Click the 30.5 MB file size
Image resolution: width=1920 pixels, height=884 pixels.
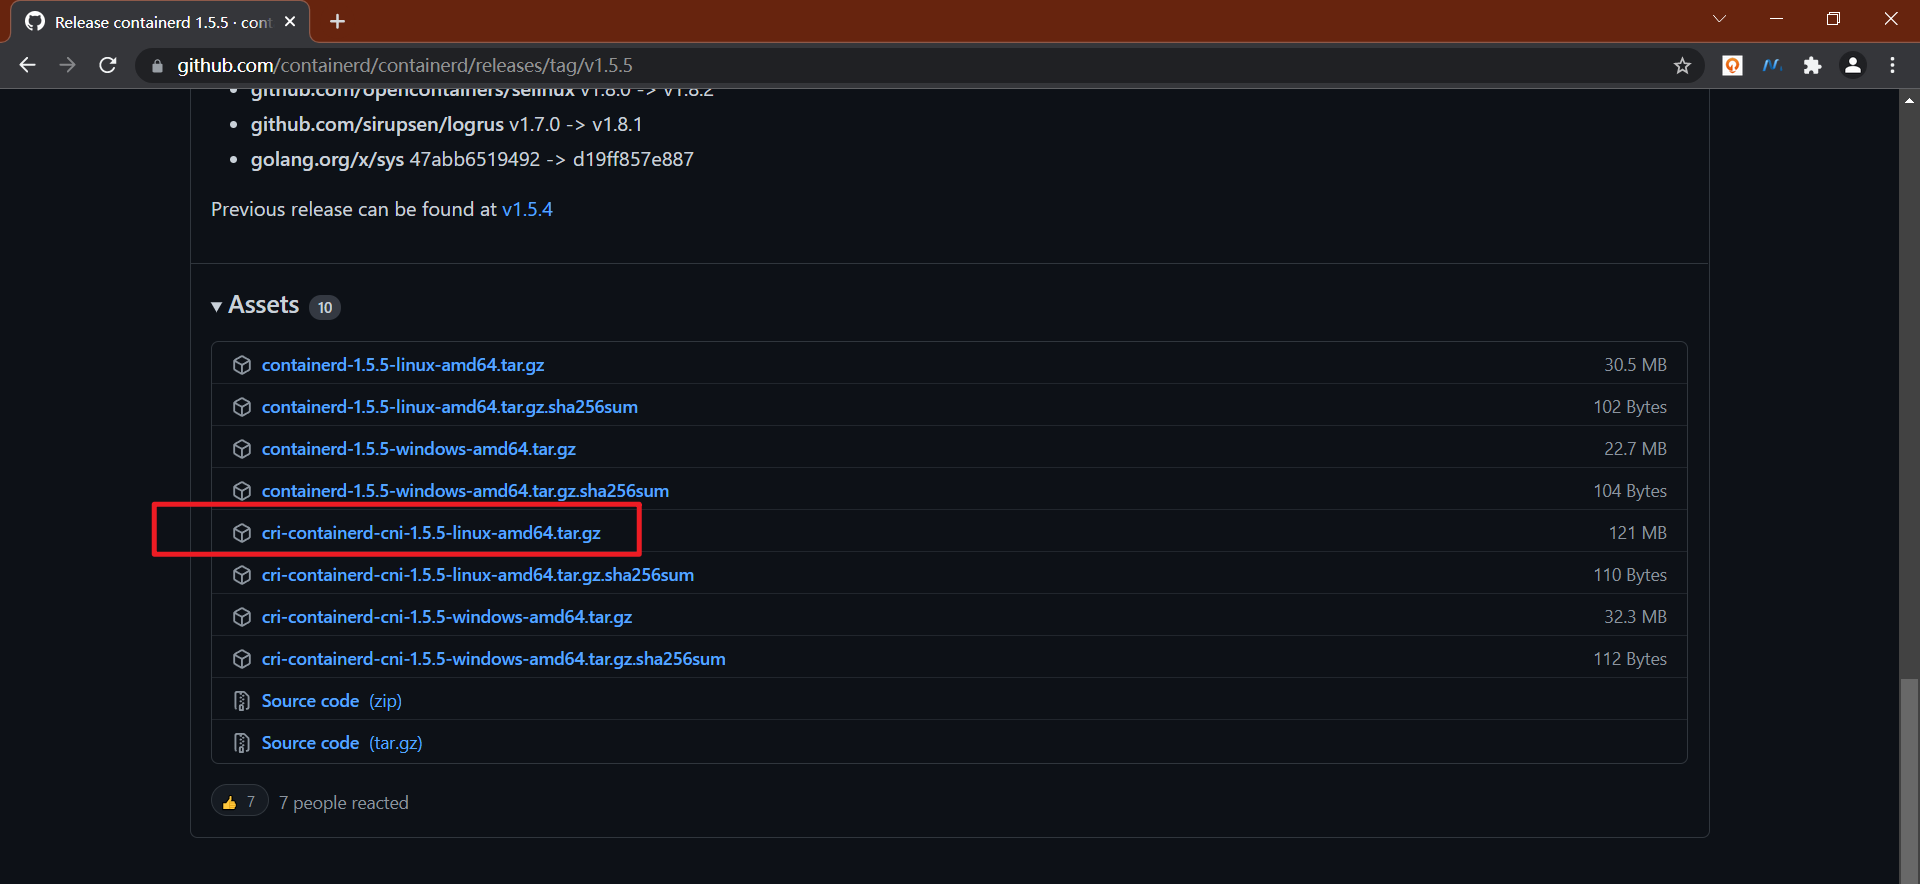point(1635,365)
